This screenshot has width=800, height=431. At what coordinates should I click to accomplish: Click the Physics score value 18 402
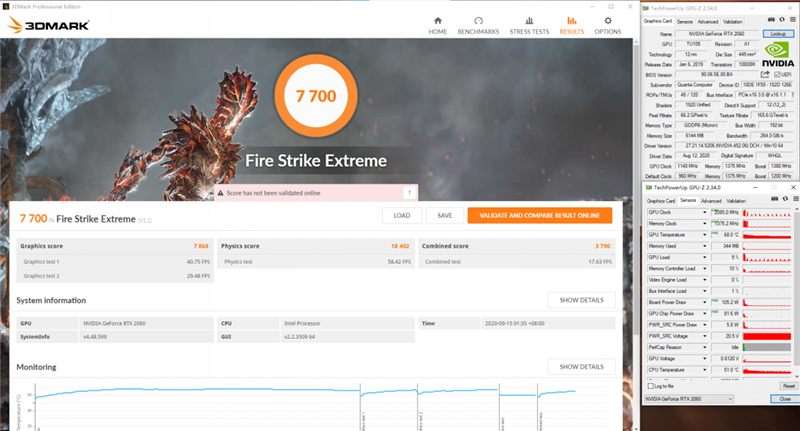(400, 246)
